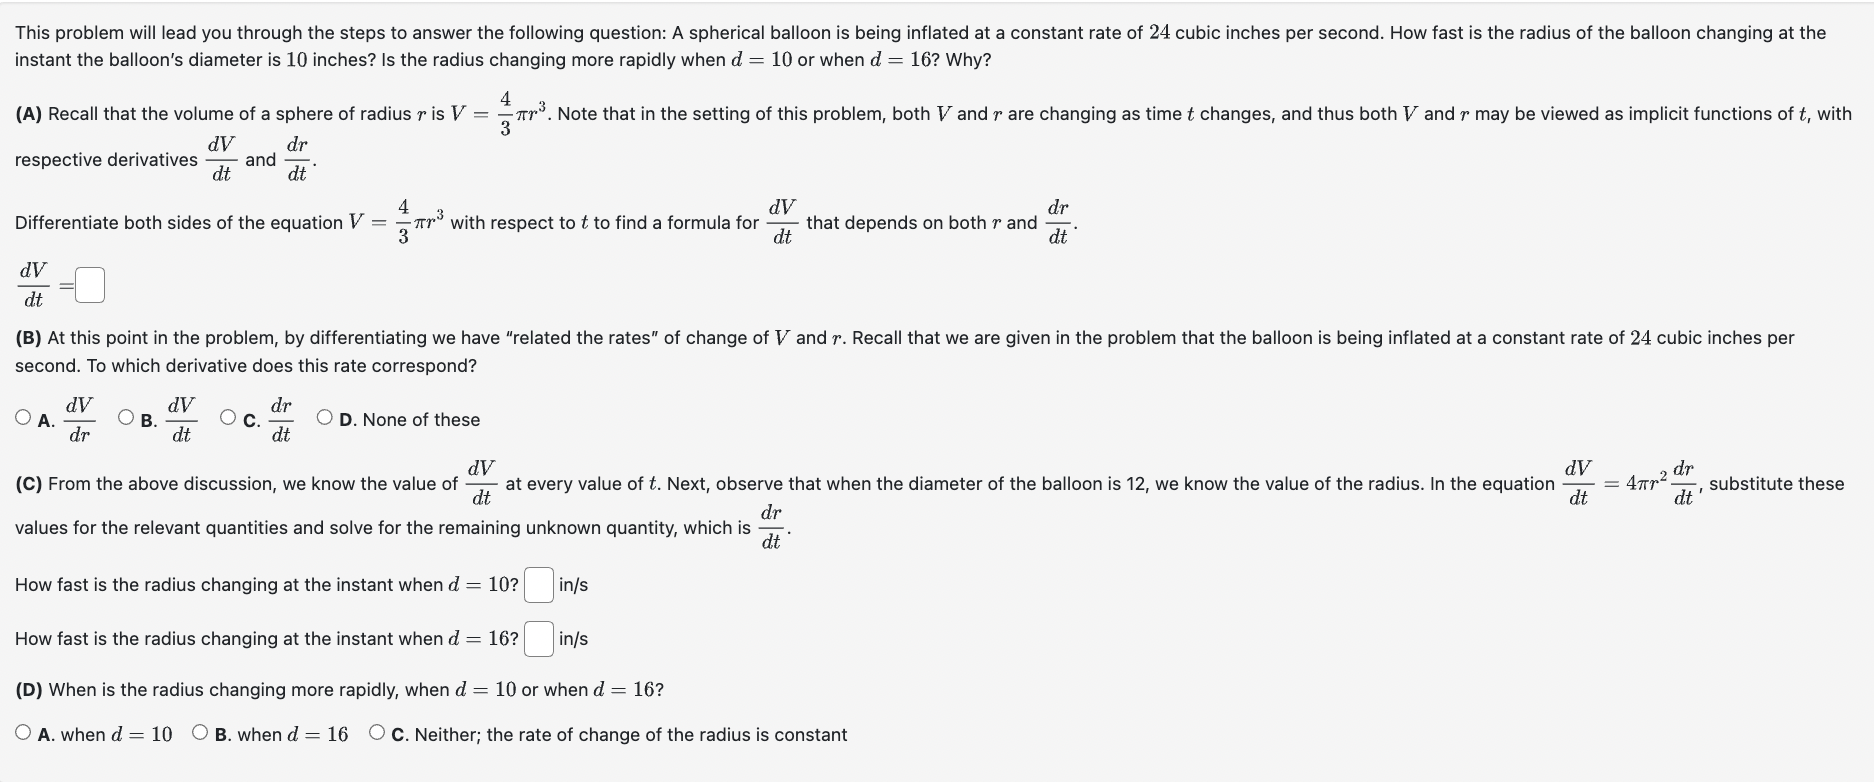Pick the radius rate answer field for diameter 16

tap(539, 639)
